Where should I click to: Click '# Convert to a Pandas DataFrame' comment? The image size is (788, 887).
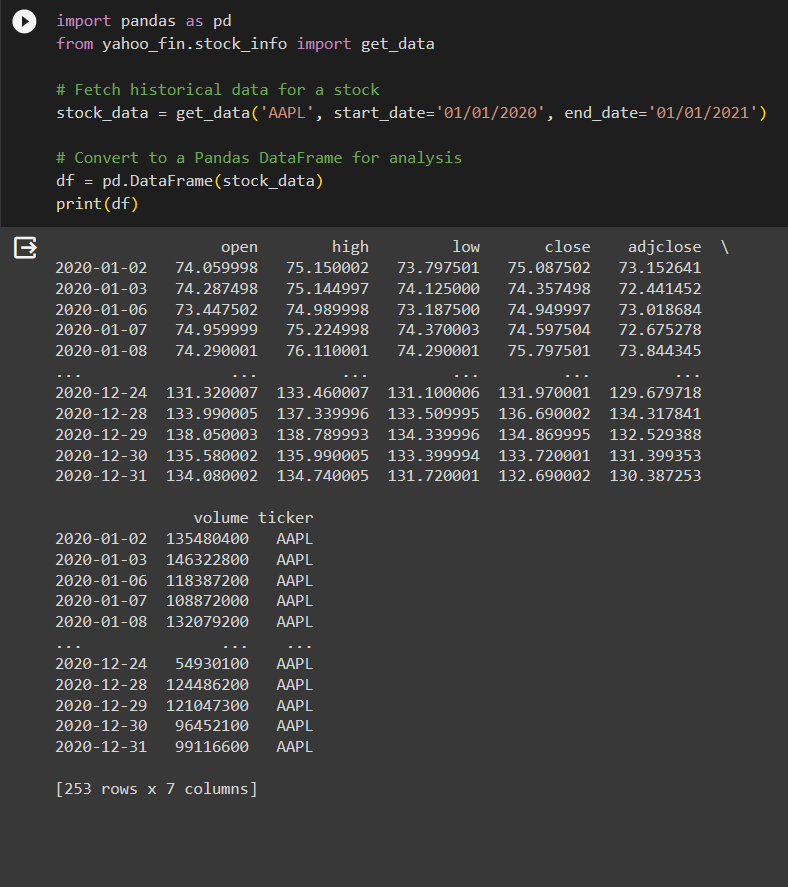[x=259, y=158]
